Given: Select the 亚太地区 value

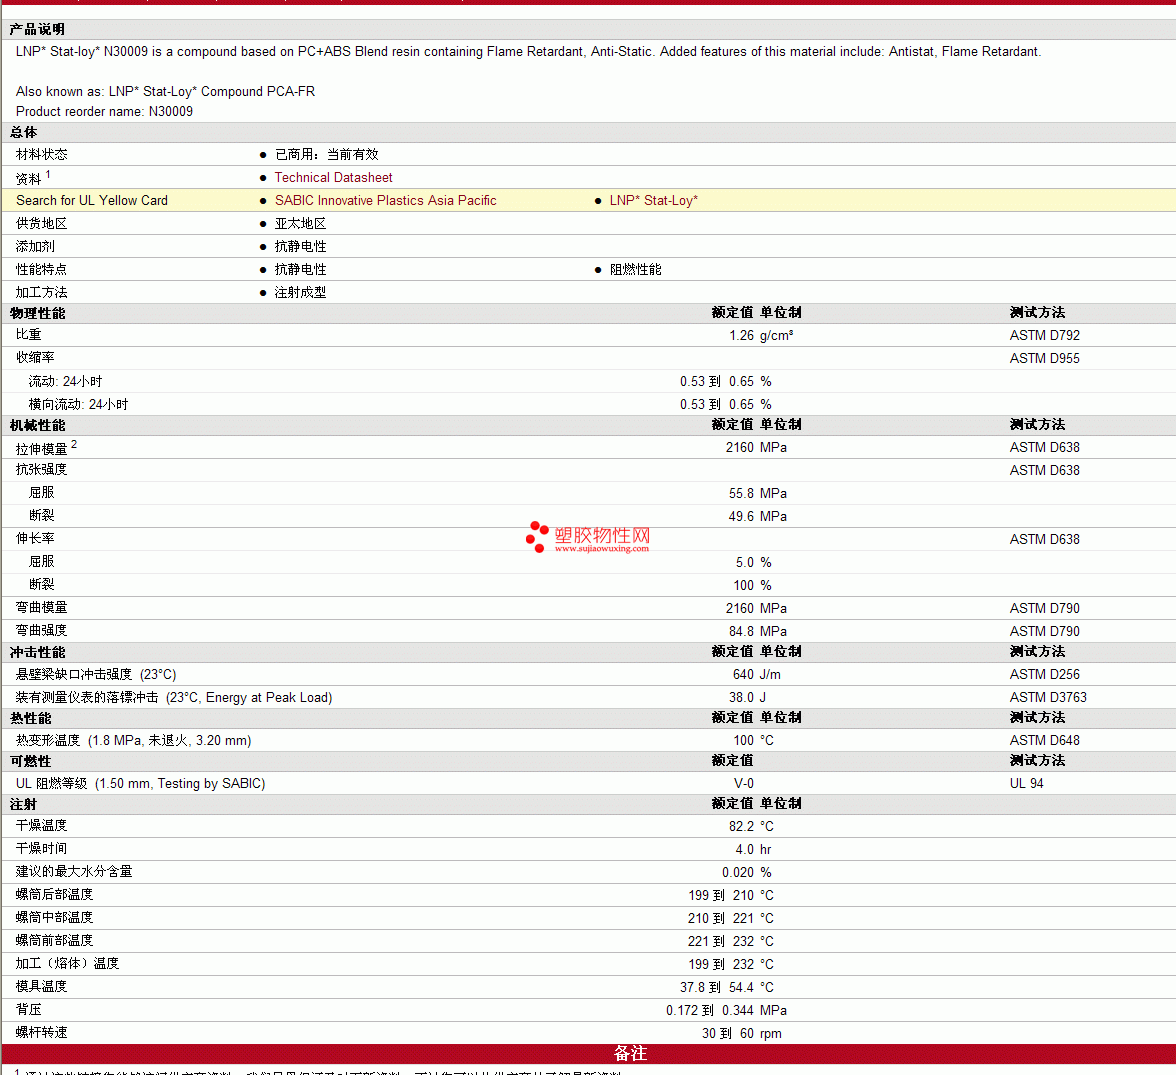Looking at the screenshot, I should tap(300, 224).
